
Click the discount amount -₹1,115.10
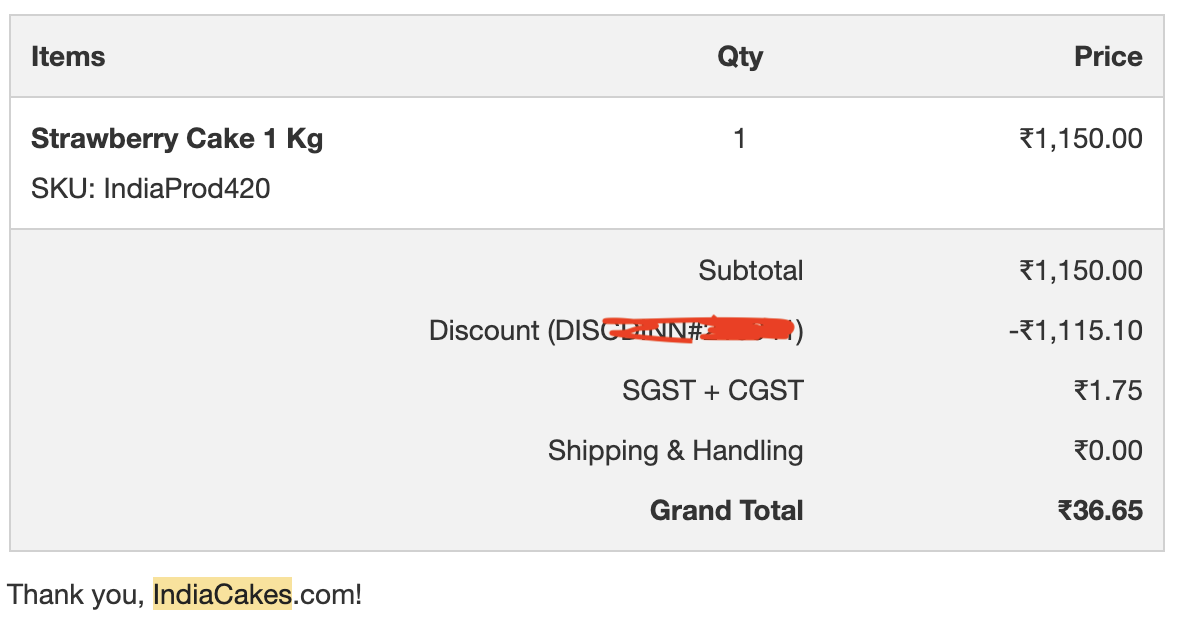(1075, 330)
